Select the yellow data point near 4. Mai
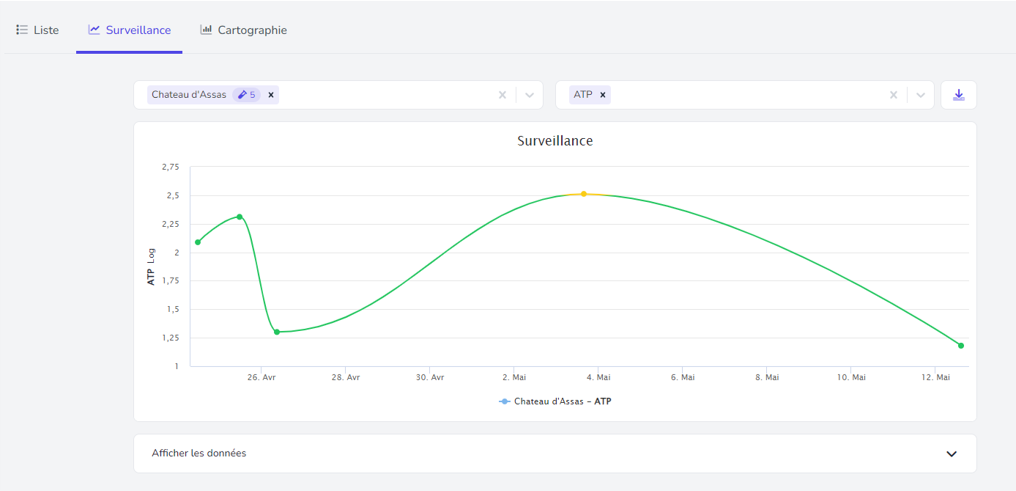The height and width of the screenshot is (491, 1016). (x=584, y=194)
